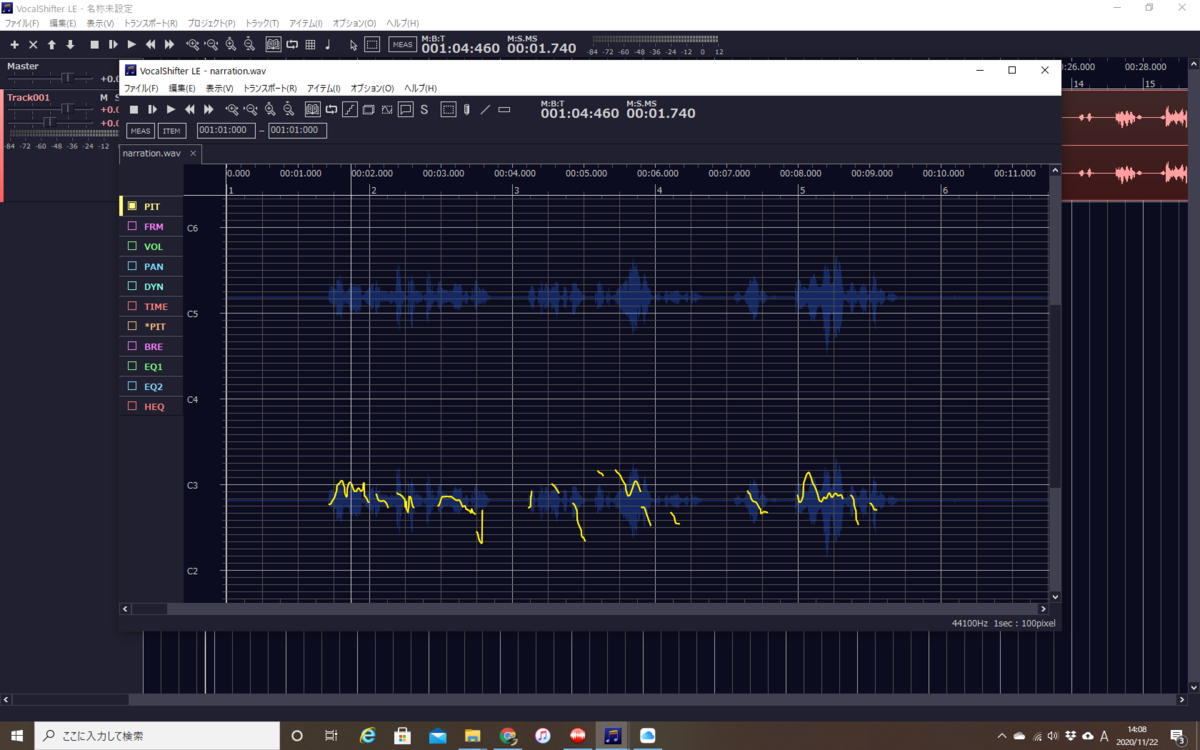
Task: Click the delete track X icon
Action: (x=33, y=44)
